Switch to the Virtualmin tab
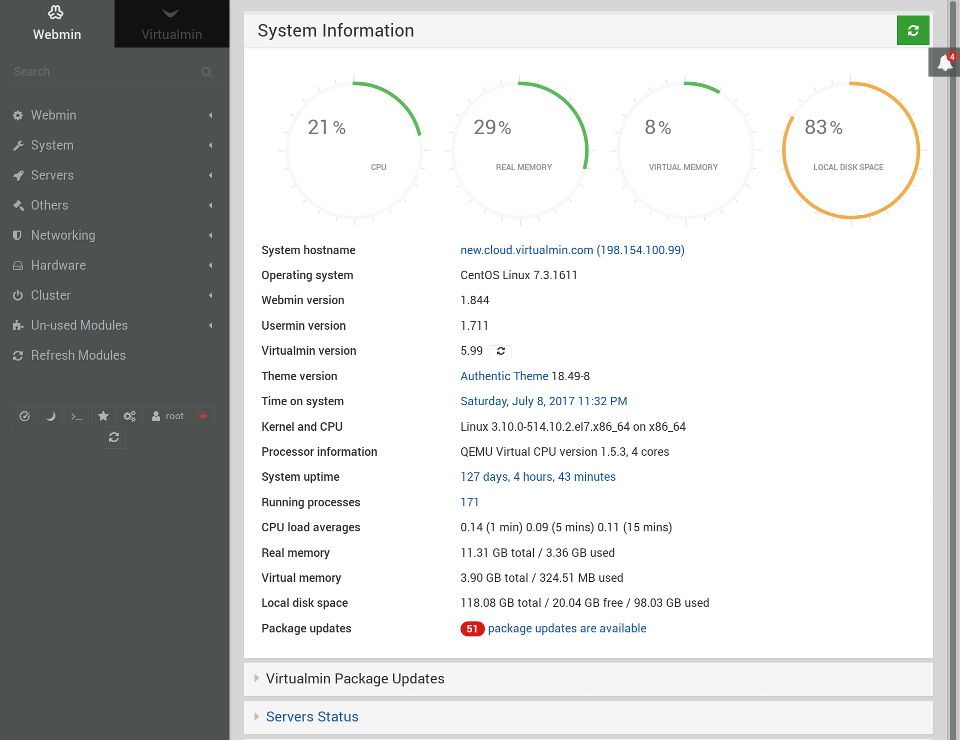This screenshot has width=960, height=740. pyautogui.click(x=172, y=23)
